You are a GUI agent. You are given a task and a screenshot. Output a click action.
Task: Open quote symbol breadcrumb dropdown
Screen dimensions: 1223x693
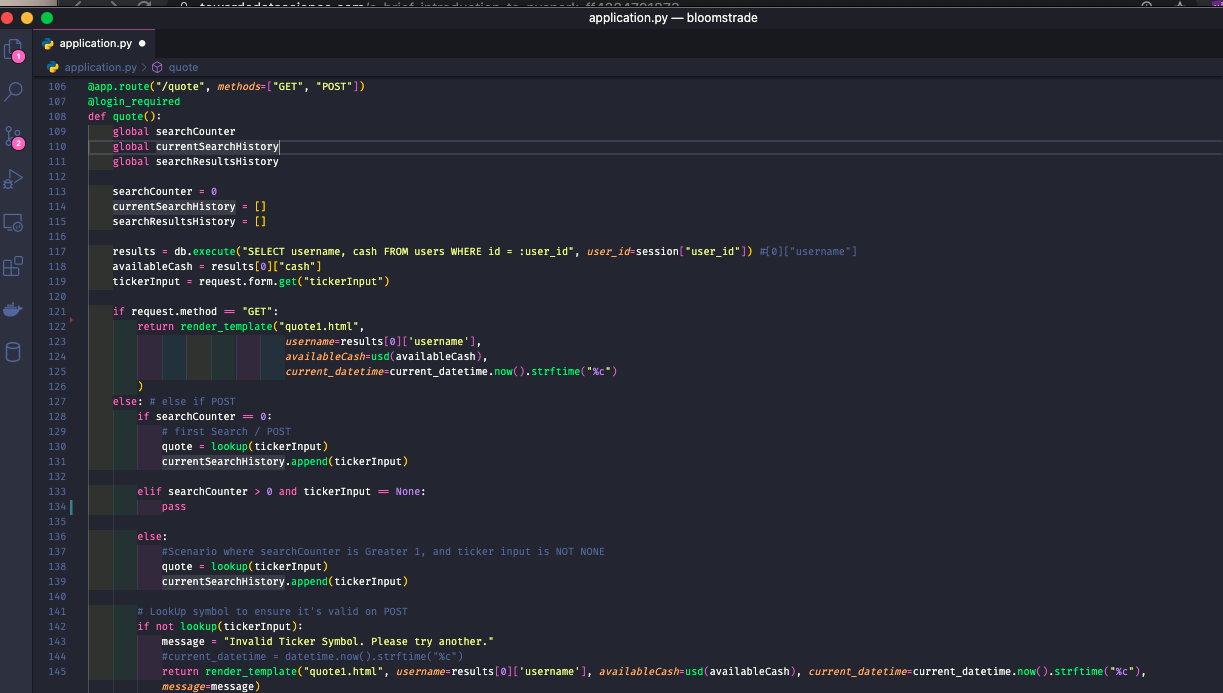click(183, 68)
